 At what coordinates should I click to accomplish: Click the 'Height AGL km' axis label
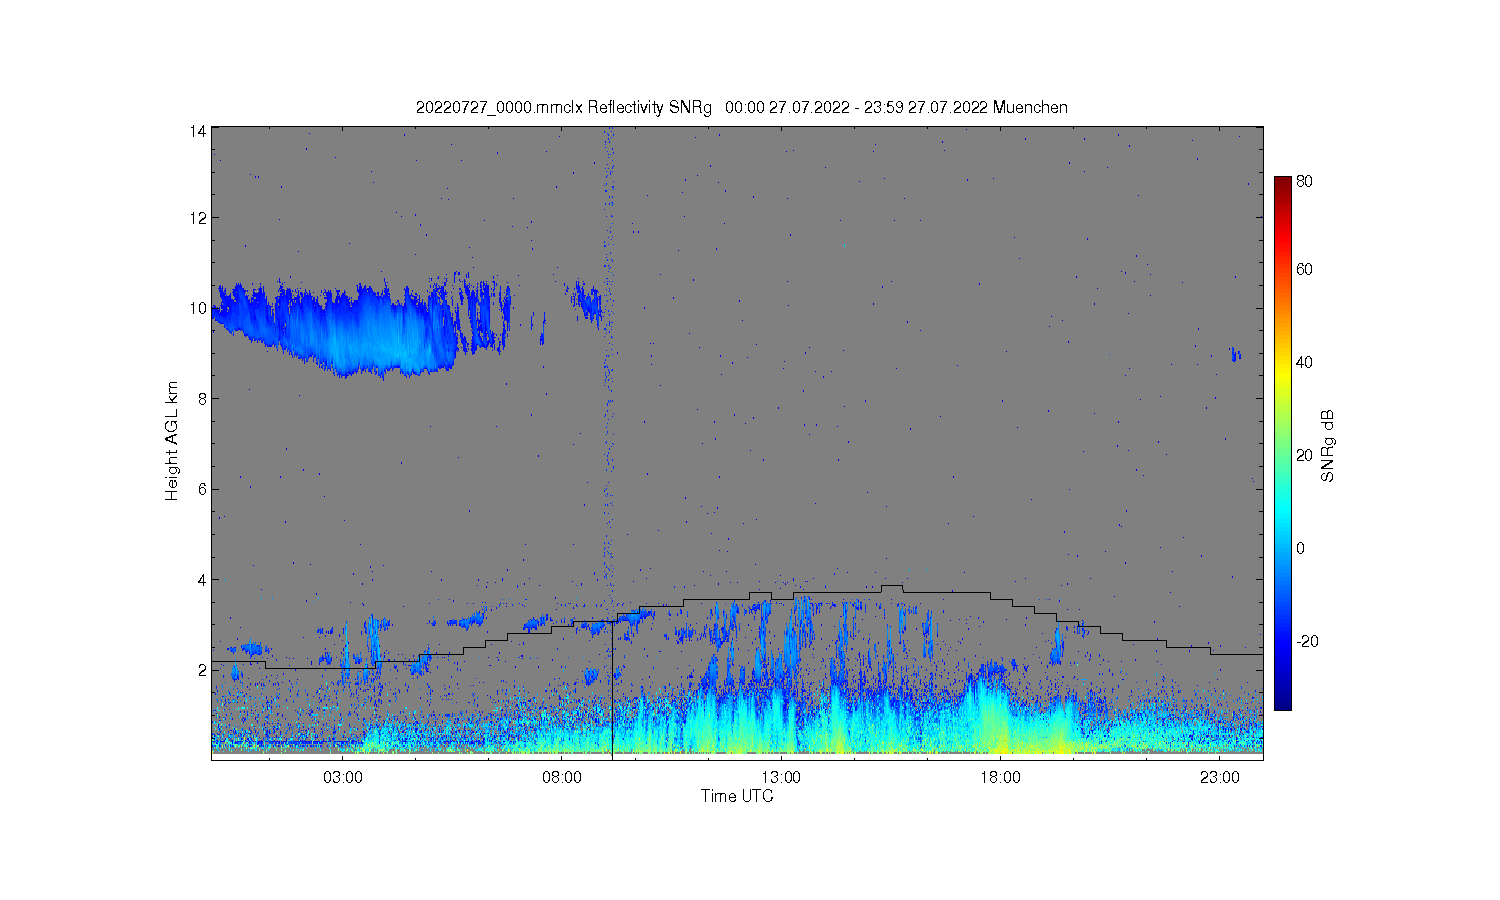click(x=172, y=441)
